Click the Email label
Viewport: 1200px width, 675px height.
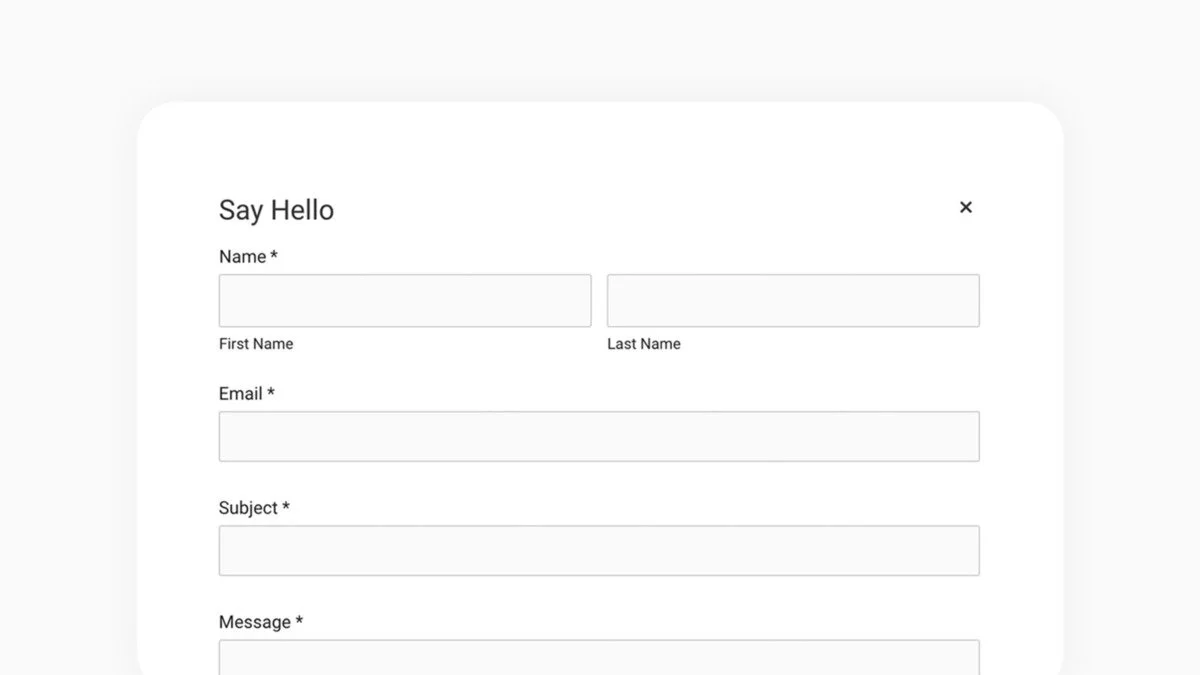[x=239, y=393]
